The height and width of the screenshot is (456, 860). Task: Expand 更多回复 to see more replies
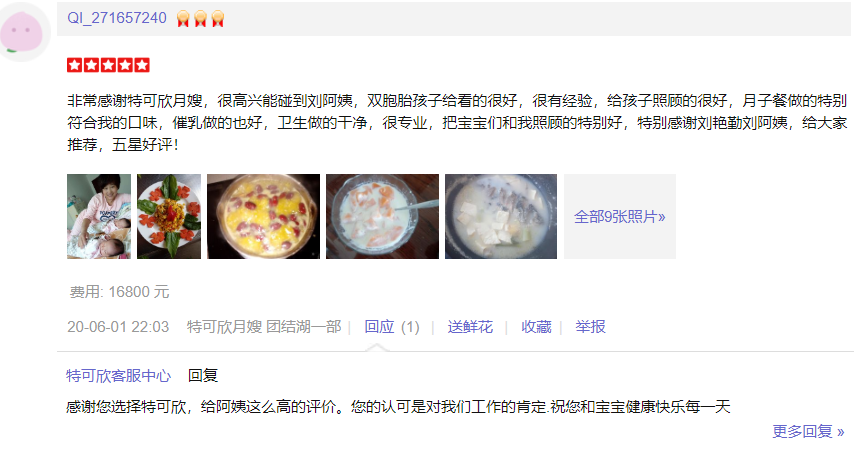coord(808,431)
